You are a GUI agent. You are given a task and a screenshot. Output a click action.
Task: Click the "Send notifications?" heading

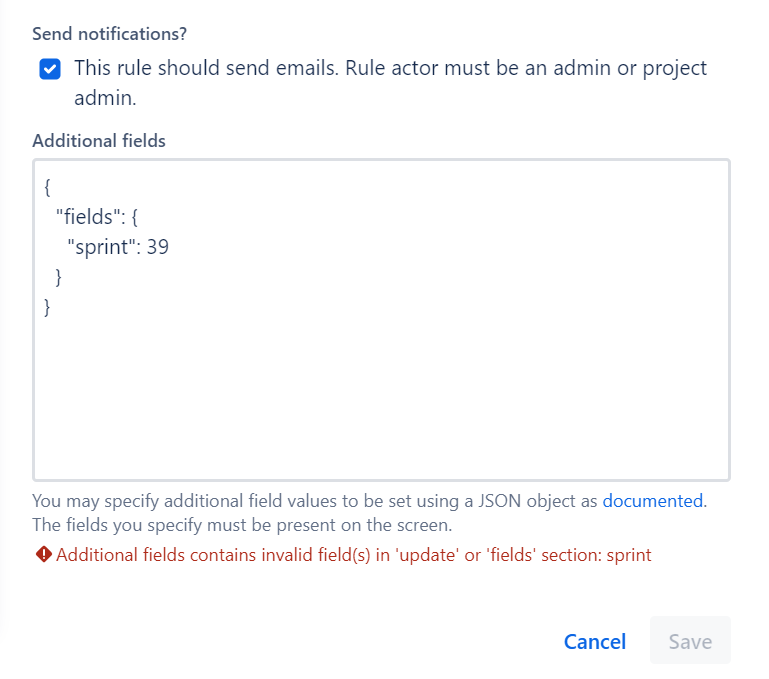click(109, 34)
